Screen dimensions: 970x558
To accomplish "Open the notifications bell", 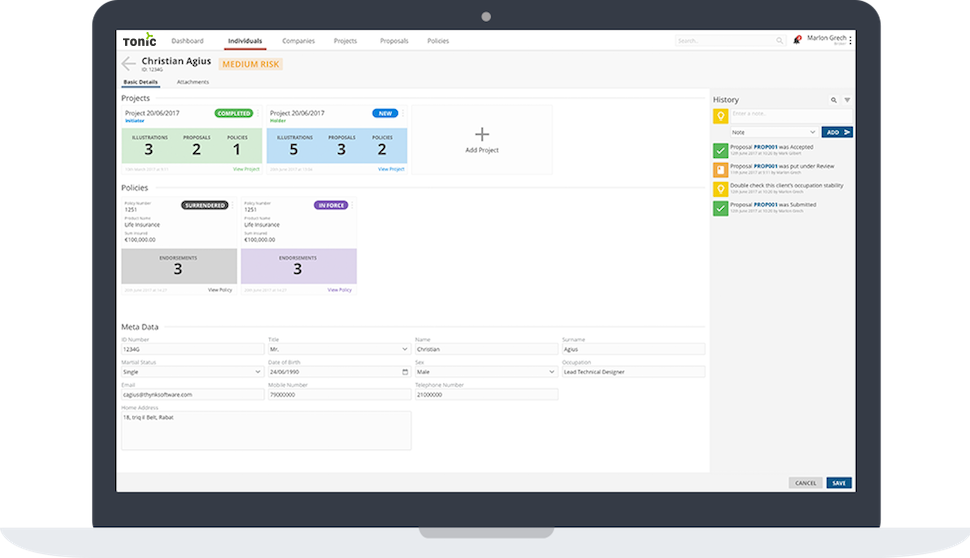I will click(x=797, y=41).
